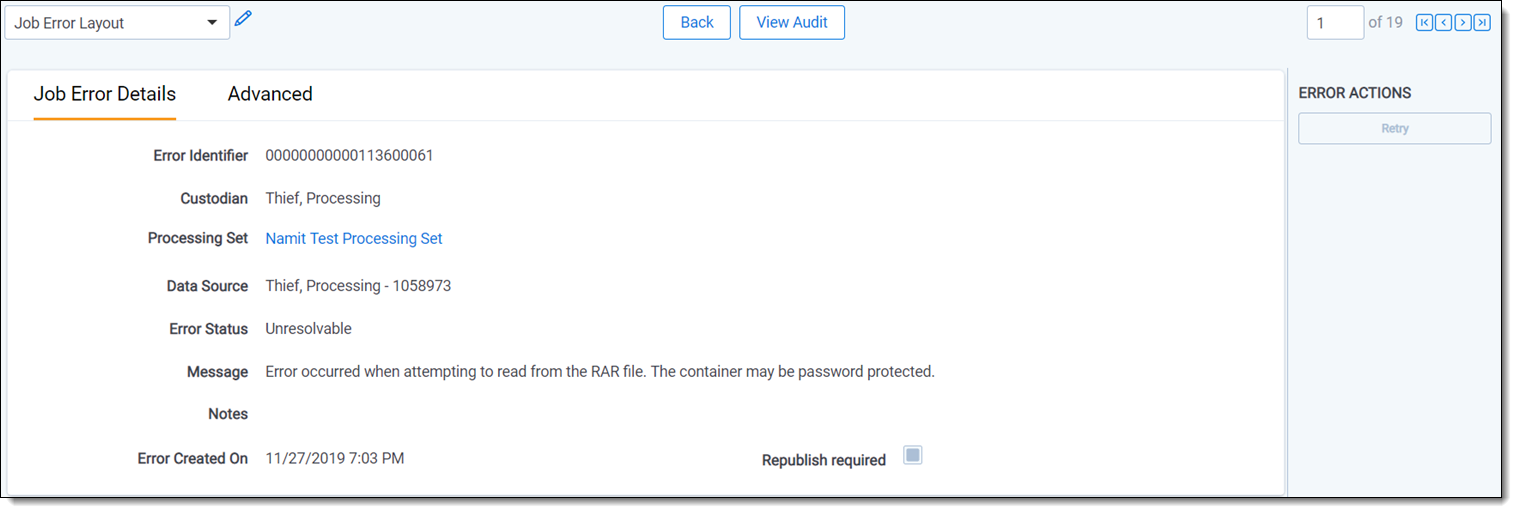Image resolution: width=1517 pixels, height=513 pixels.
Task: Click the Unresolvable error status value
Action: [308, 329]
